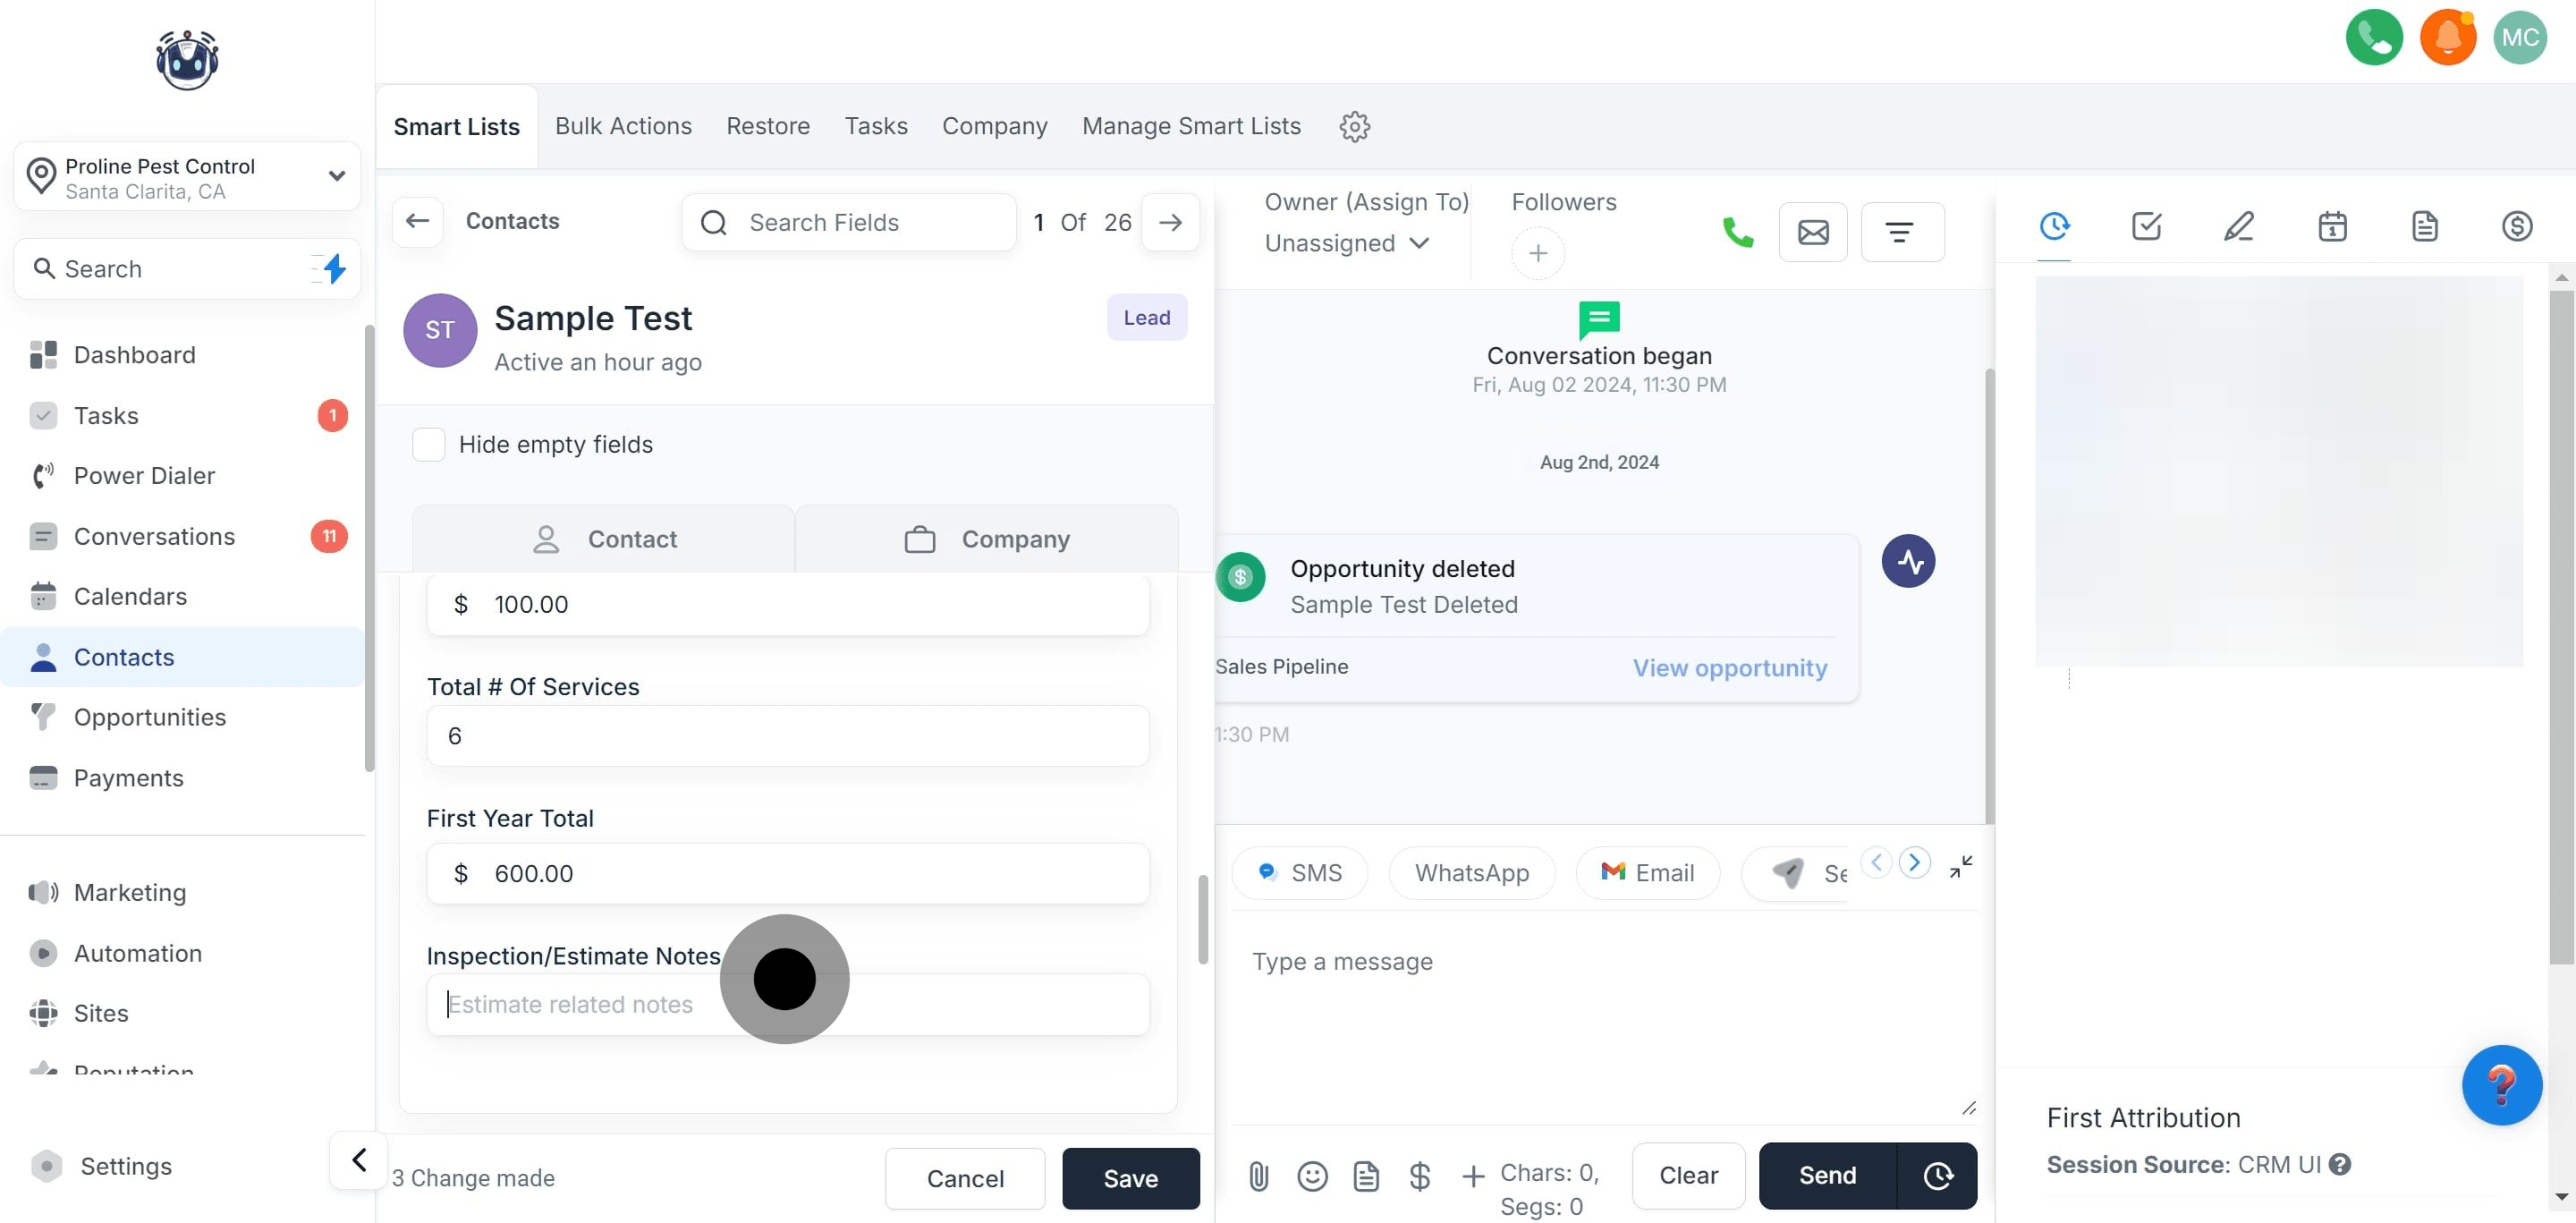Check the Hide empty fields checkbox
2576x1223 pixels.
click(x=429, y=444)
